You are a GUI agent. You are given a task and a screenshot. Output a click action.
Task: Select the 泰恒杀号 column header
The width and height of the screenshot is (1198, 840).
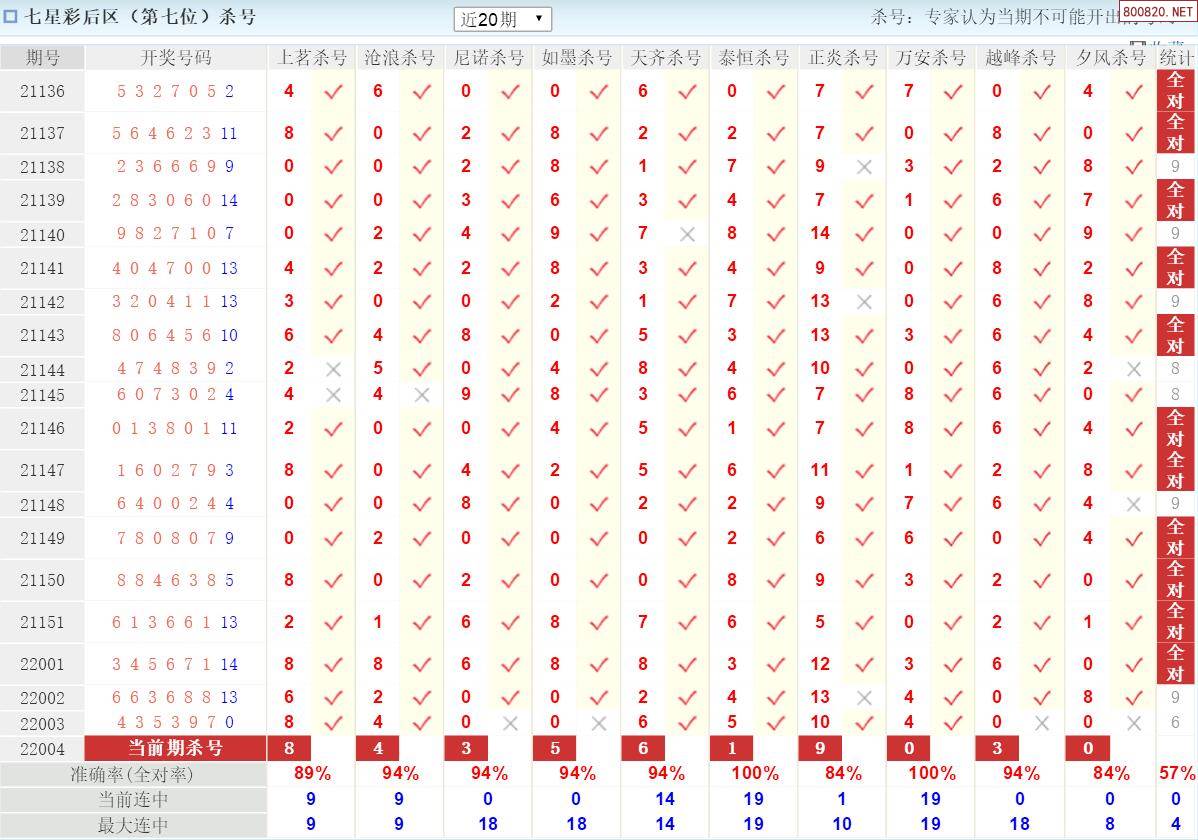[754, 57]
